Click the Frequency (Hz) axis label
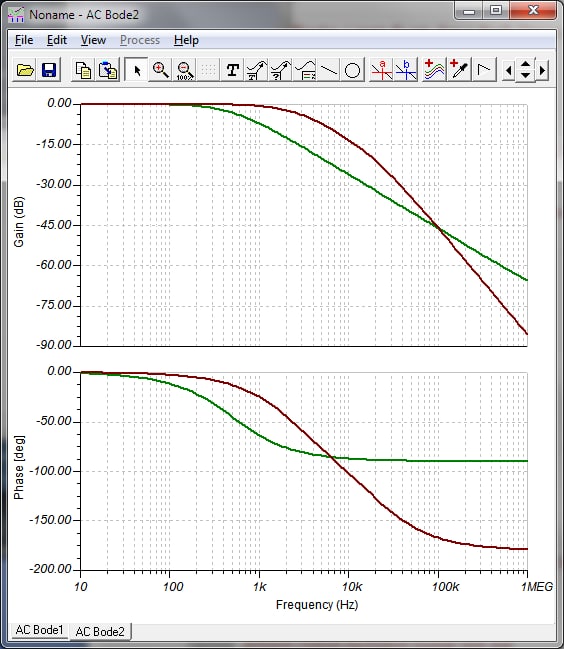Screen dimensions: 564x649 (317, 605)
